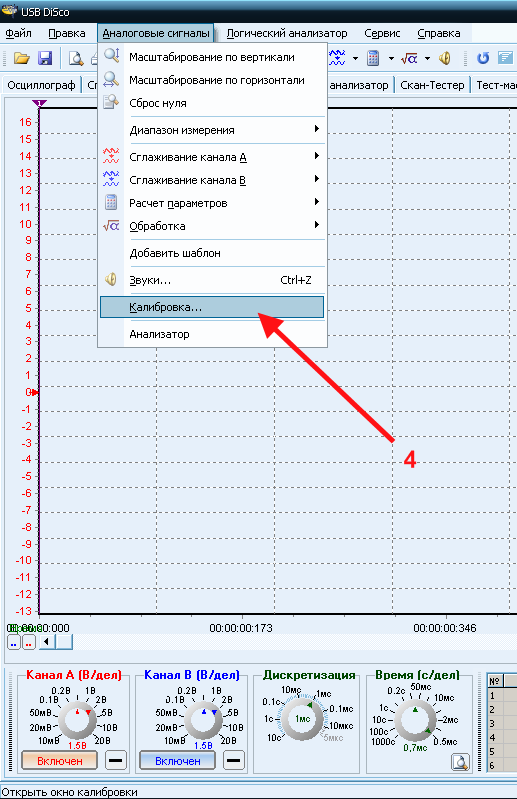This screenshot has width=517, height=799.
Task: Click the purple marker 1 at graph top
Action: point(39,103)
